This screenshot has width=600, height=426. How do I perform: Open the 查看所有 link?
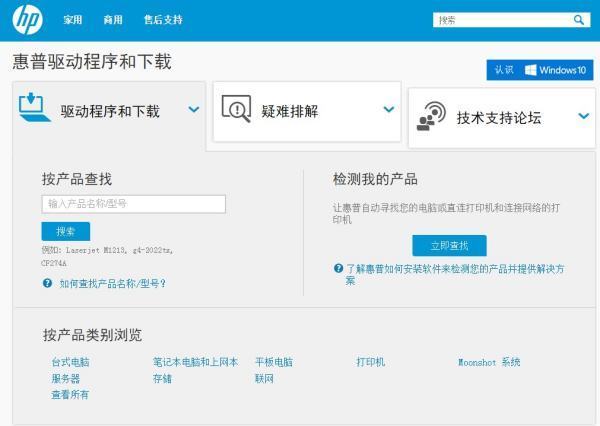[70, 394]
